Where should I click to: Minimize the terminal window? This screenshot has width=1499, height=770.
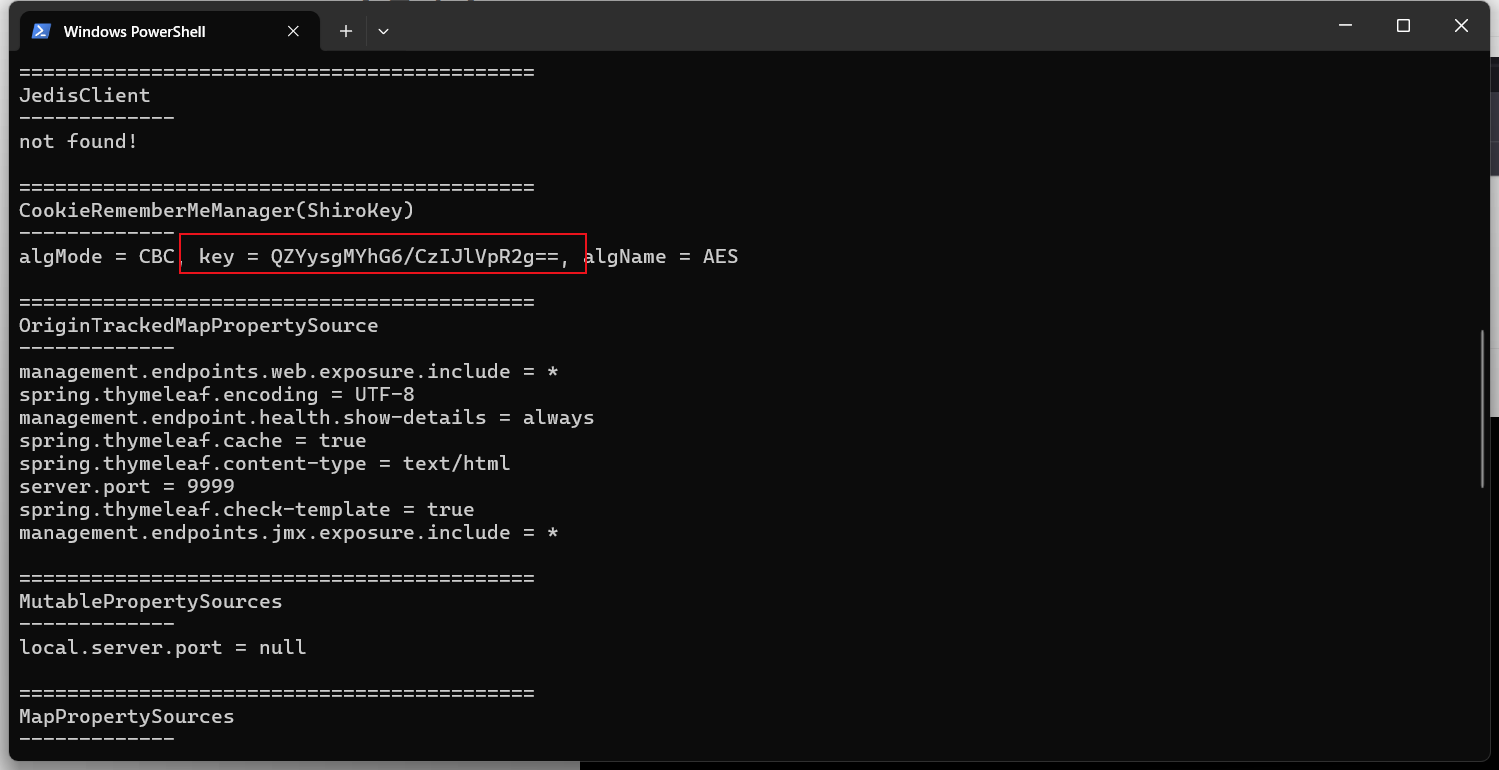tap(1345, 26)
